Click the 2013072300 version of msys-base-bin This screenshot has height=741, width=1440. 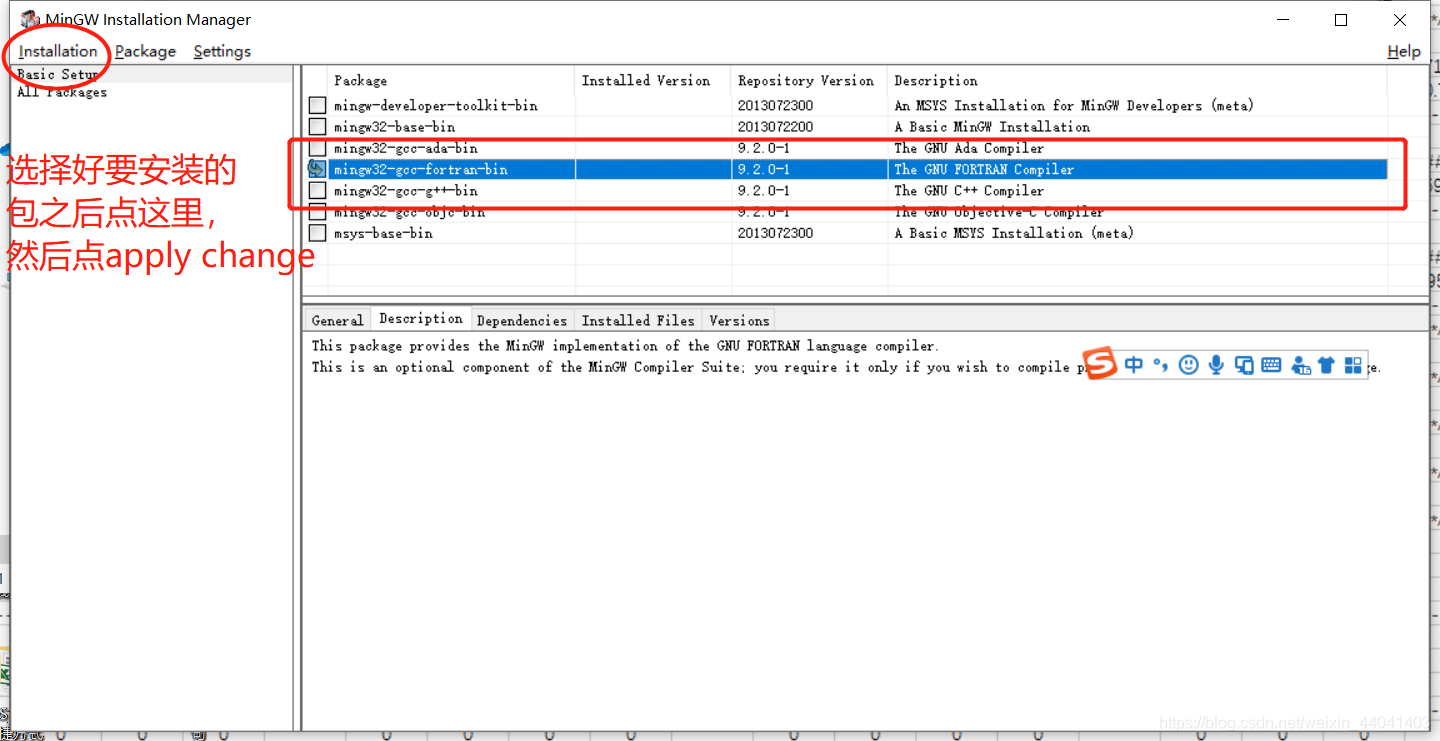click(775, 233)
